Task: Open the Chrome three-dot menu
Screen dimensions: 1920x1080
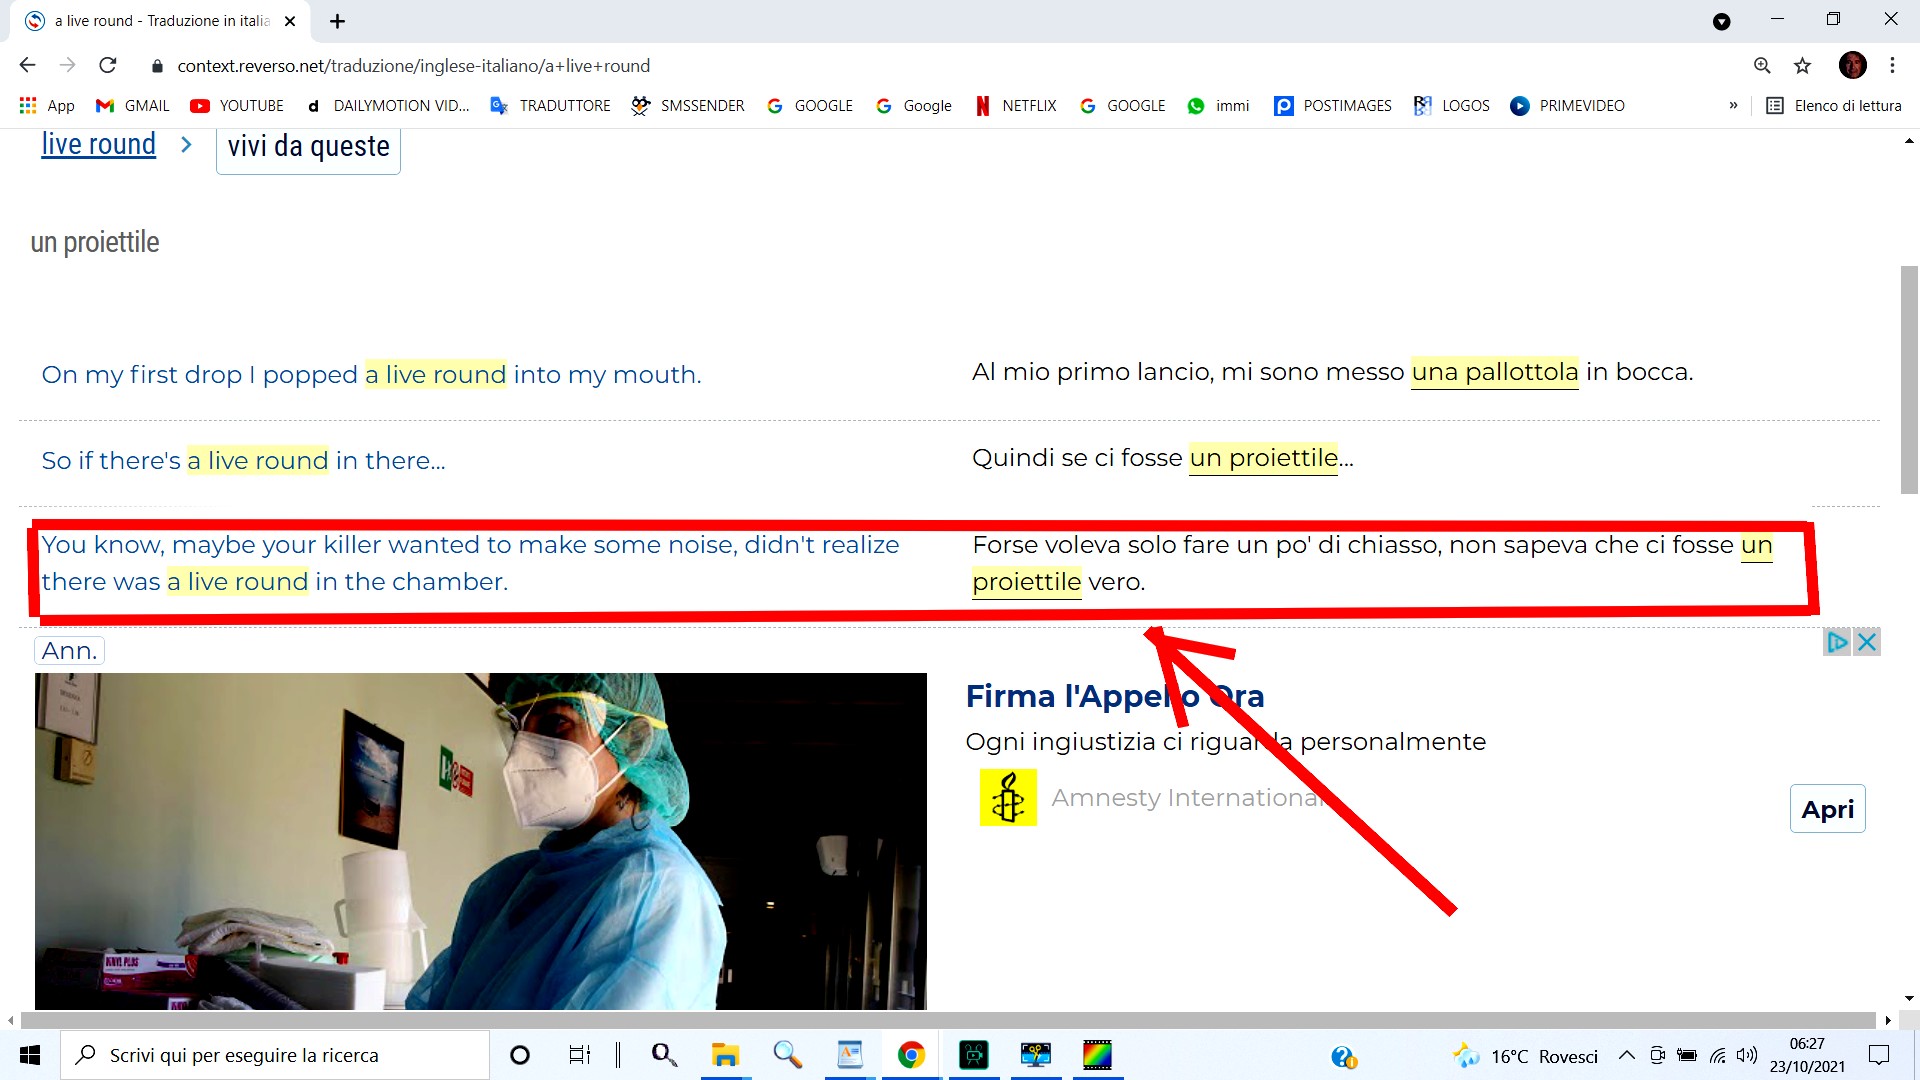Action: pos(1892,66)
